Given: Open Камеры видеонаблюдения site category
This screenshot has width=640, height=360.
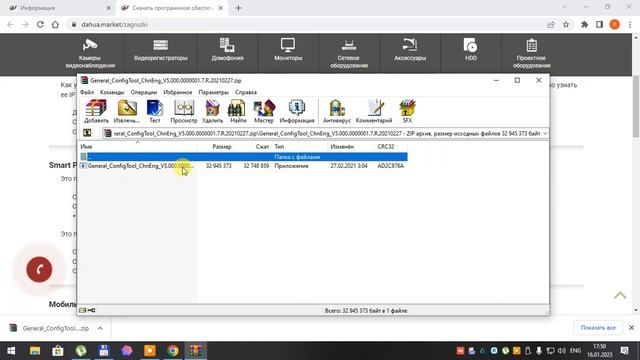Looking at the screenshot, I should (x=90, y=54).
